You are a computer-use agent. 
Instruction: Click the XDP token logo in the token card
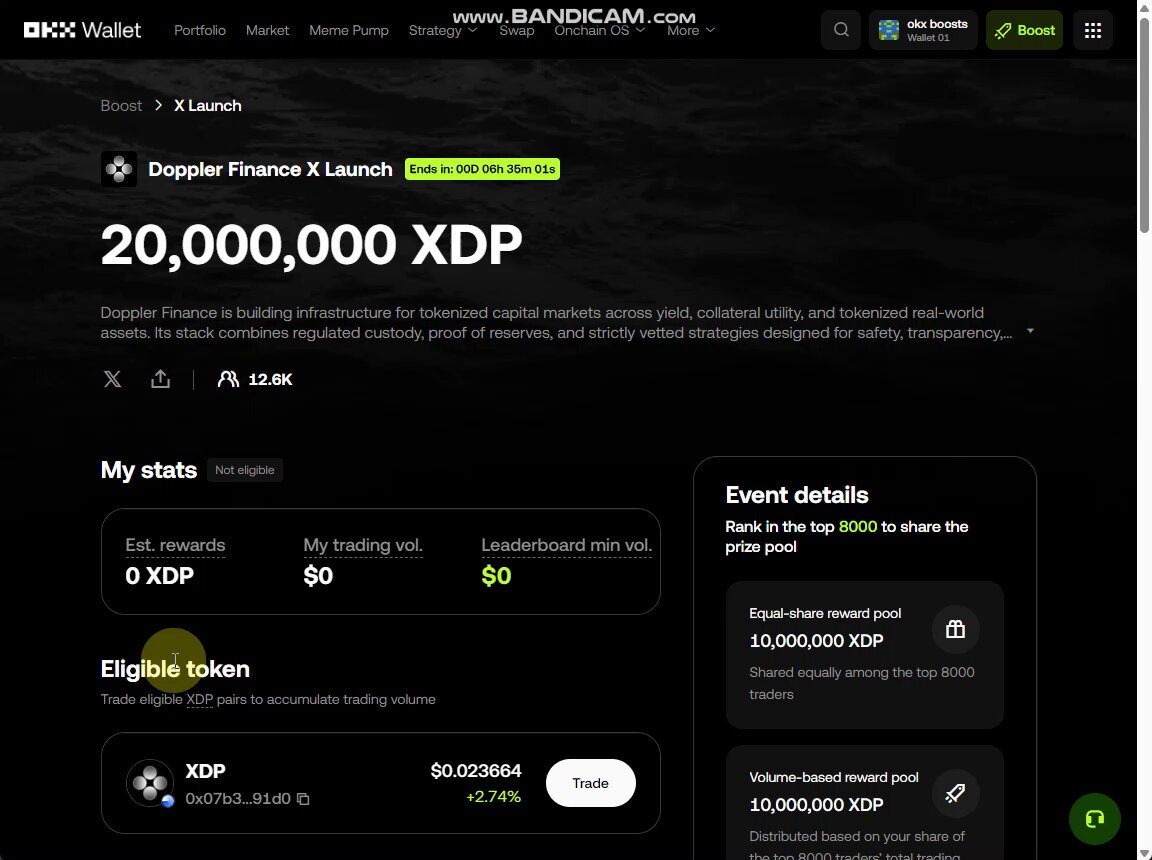point(150,783)
